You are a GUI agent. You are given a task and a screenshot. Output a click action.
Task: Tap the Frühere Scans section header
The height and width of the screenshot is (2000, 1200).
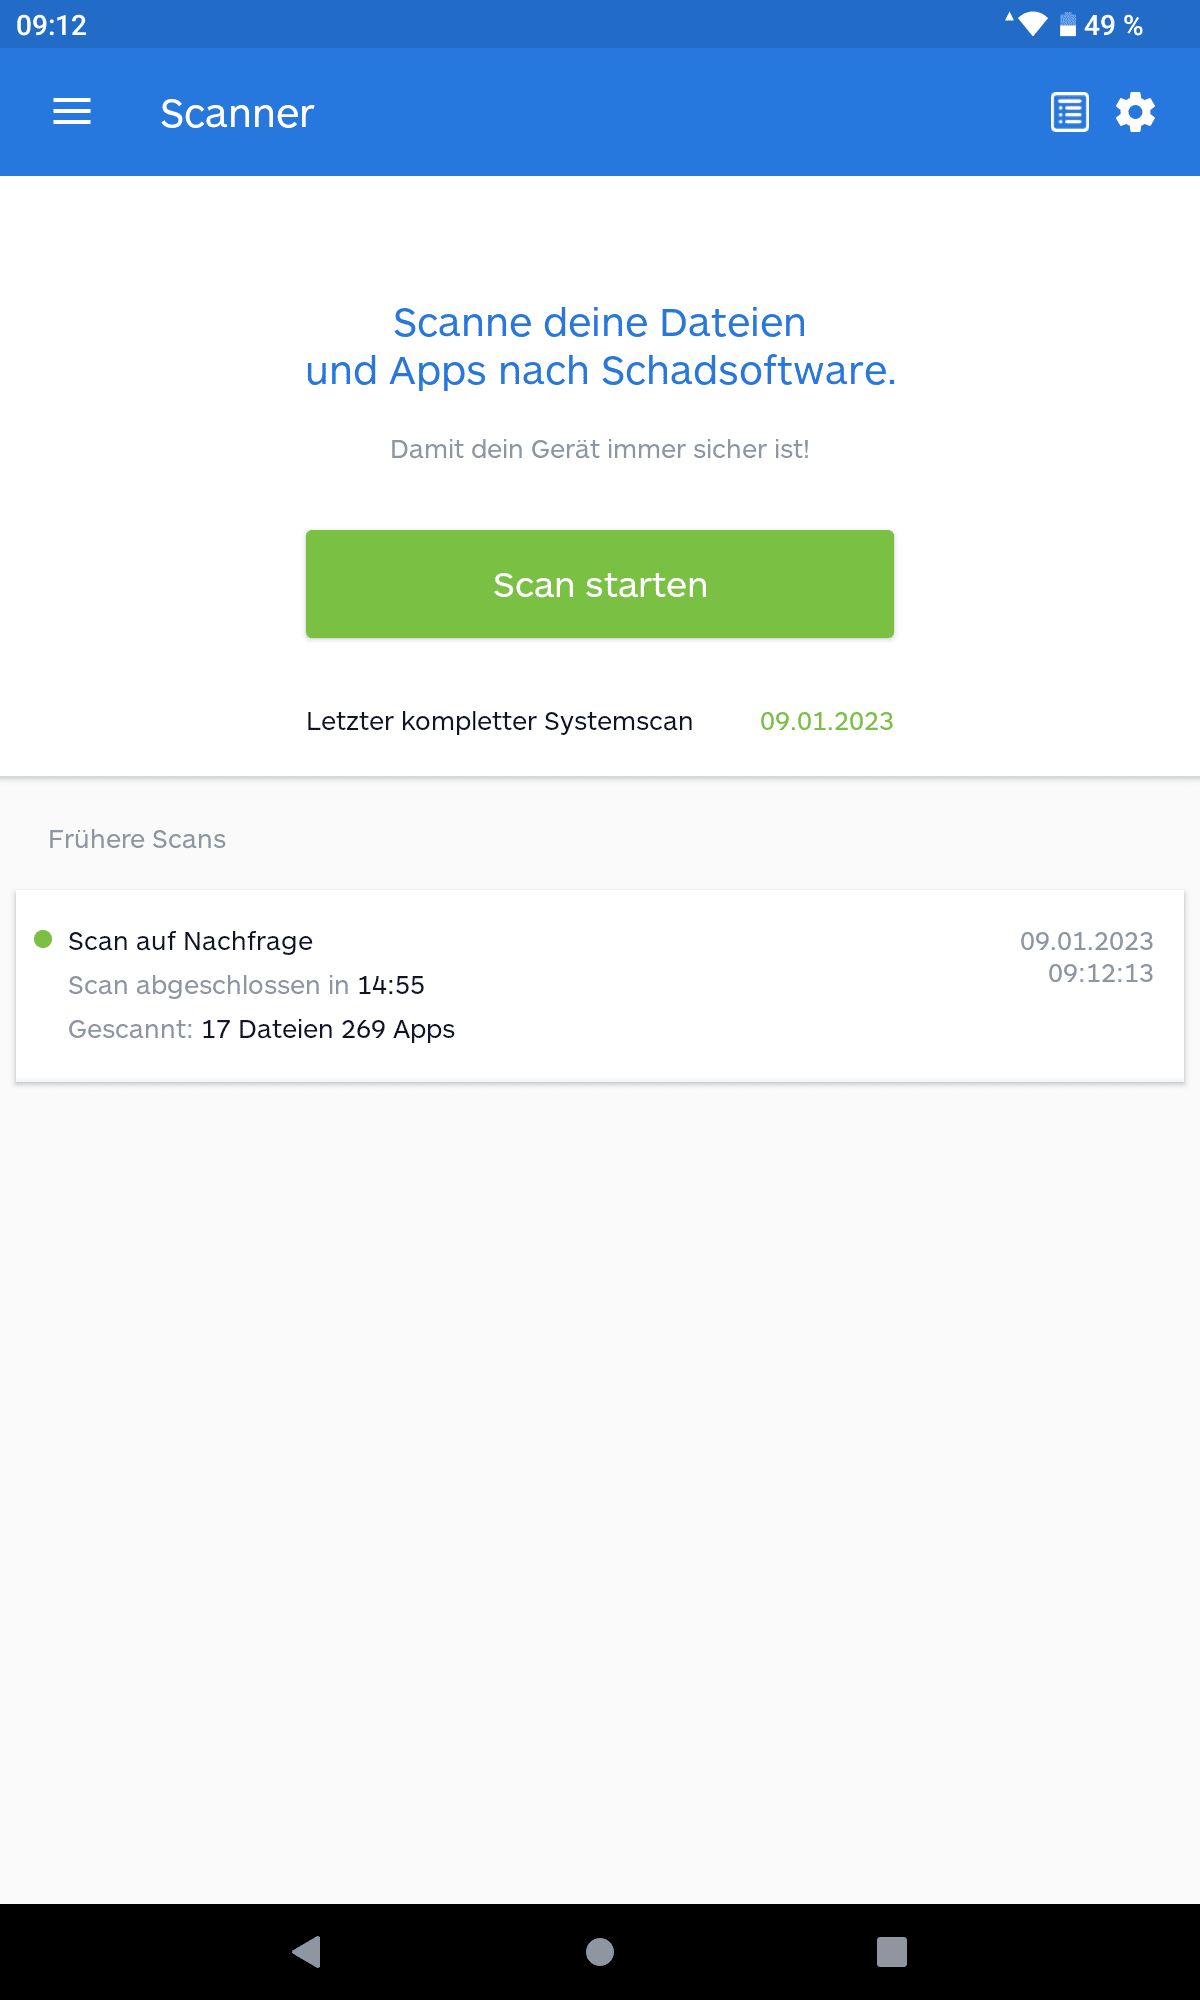coord(137,839)
